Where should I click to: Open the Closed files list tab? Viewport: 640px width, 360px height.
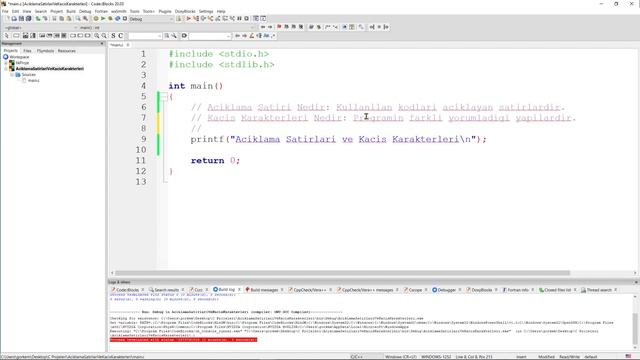pyautogui.click(x=557, y=290)
